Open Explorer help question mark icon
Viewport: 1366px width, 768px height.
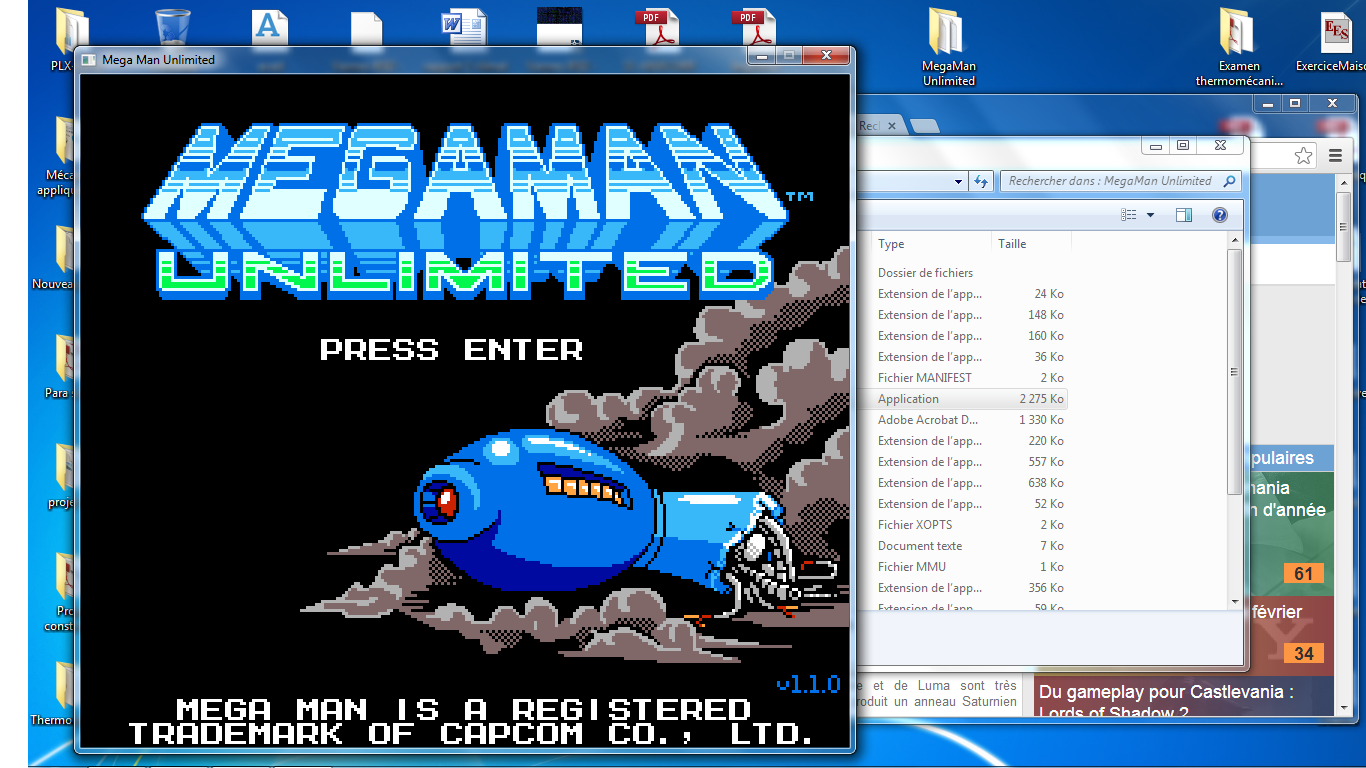1219,215
